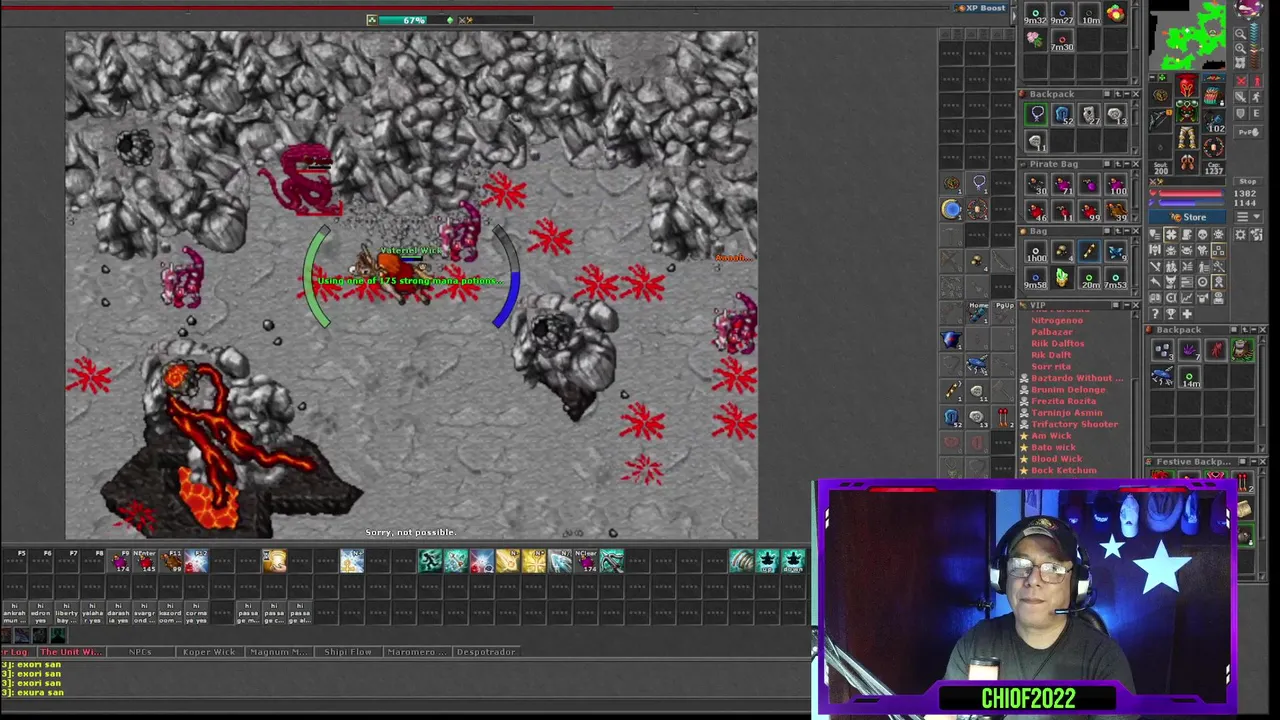Toggle expert mode E button

point(1256,113)
